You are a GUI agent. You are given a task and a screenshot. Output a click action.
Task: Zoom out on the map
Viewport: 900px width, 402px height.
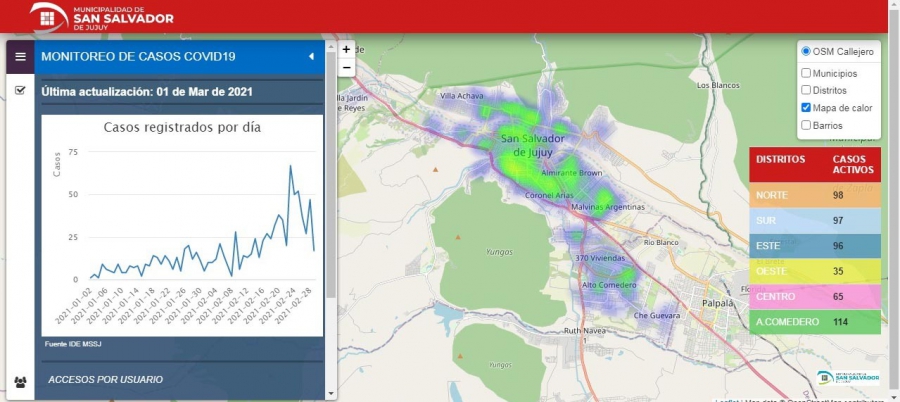346,67
